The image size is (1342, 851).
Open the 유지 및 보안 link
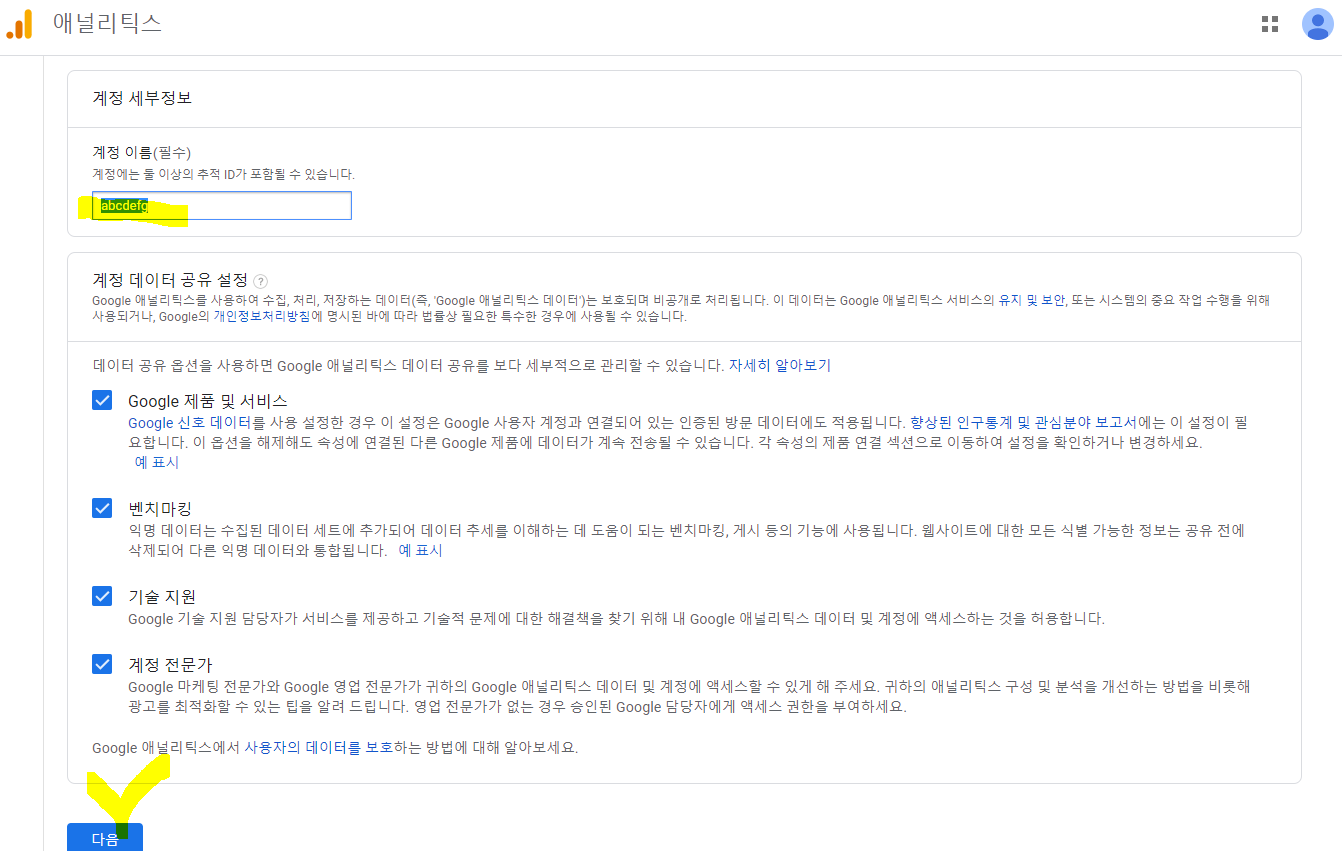tap(1031, 300)
